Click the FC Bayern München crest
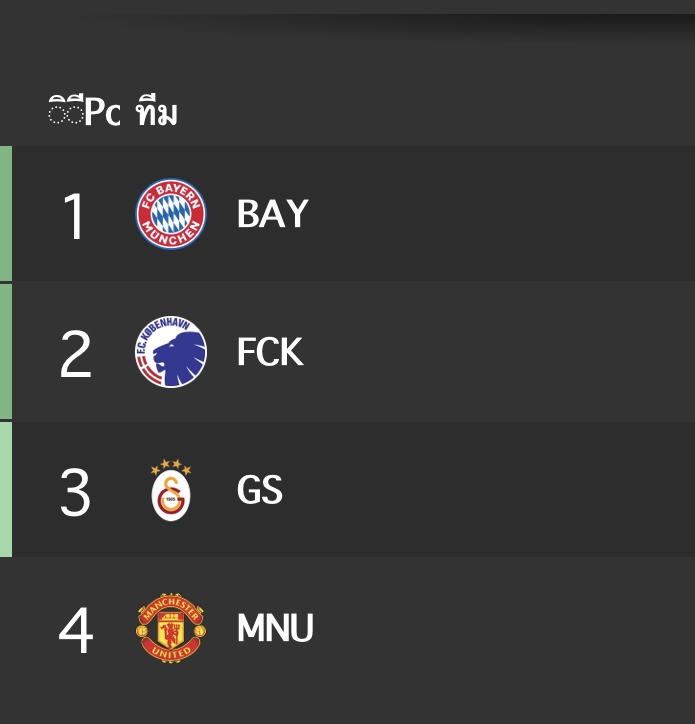This screenshot has height=724, width=695. (171, 214)
